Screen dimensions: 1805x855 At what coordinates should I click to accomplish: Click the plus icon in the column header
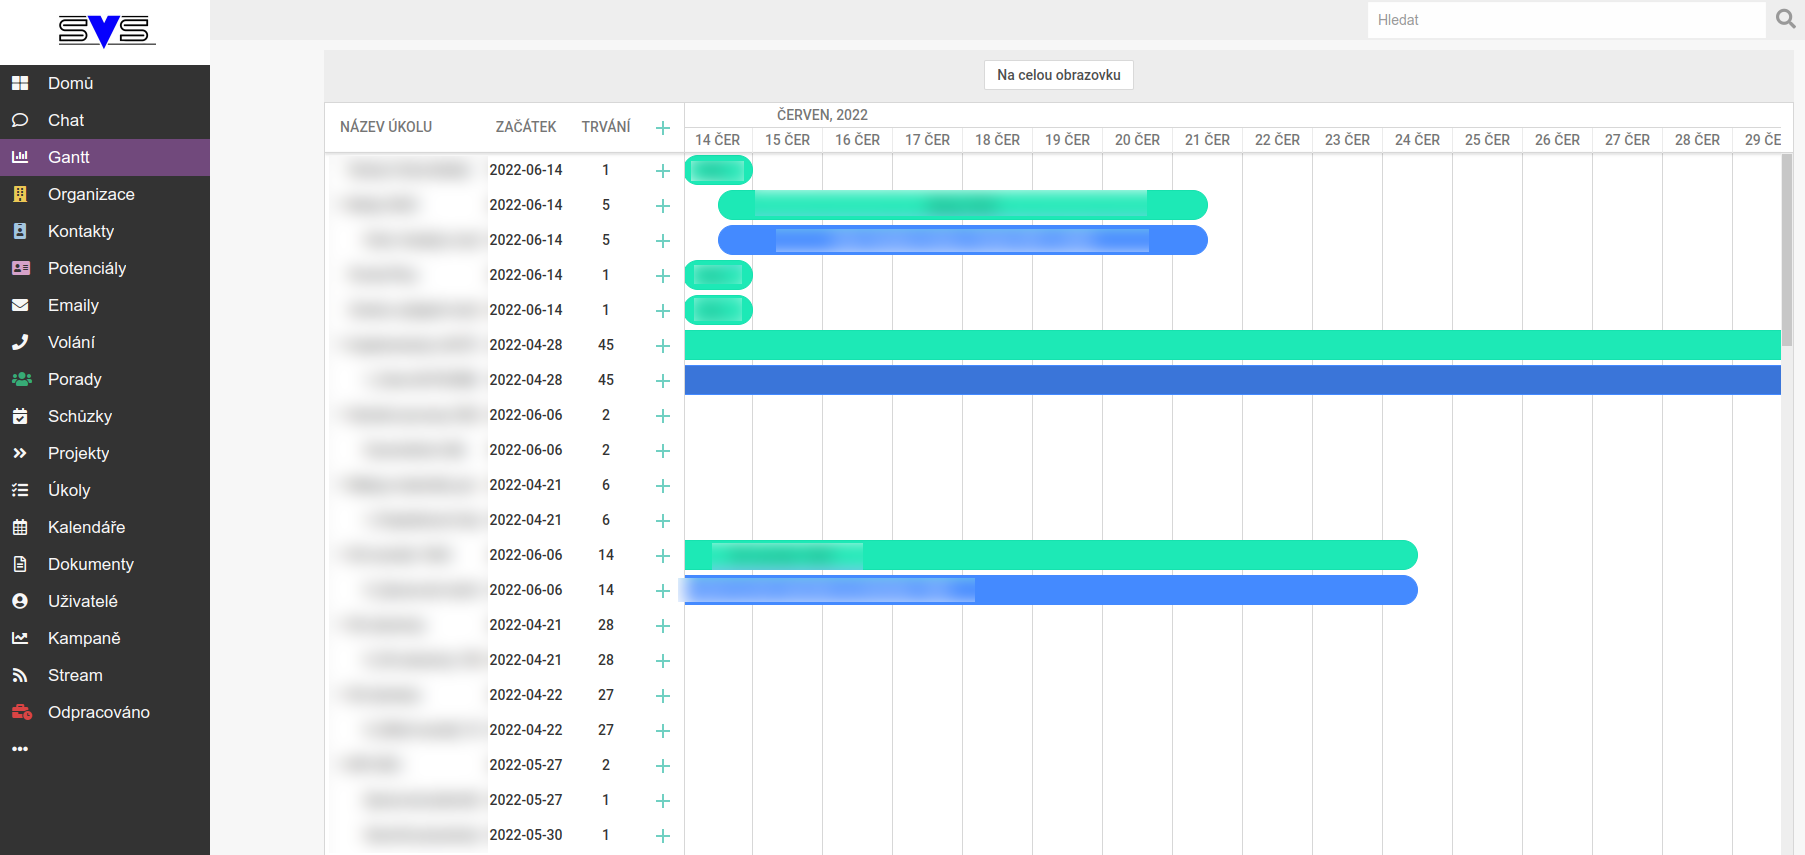point(662,128)
